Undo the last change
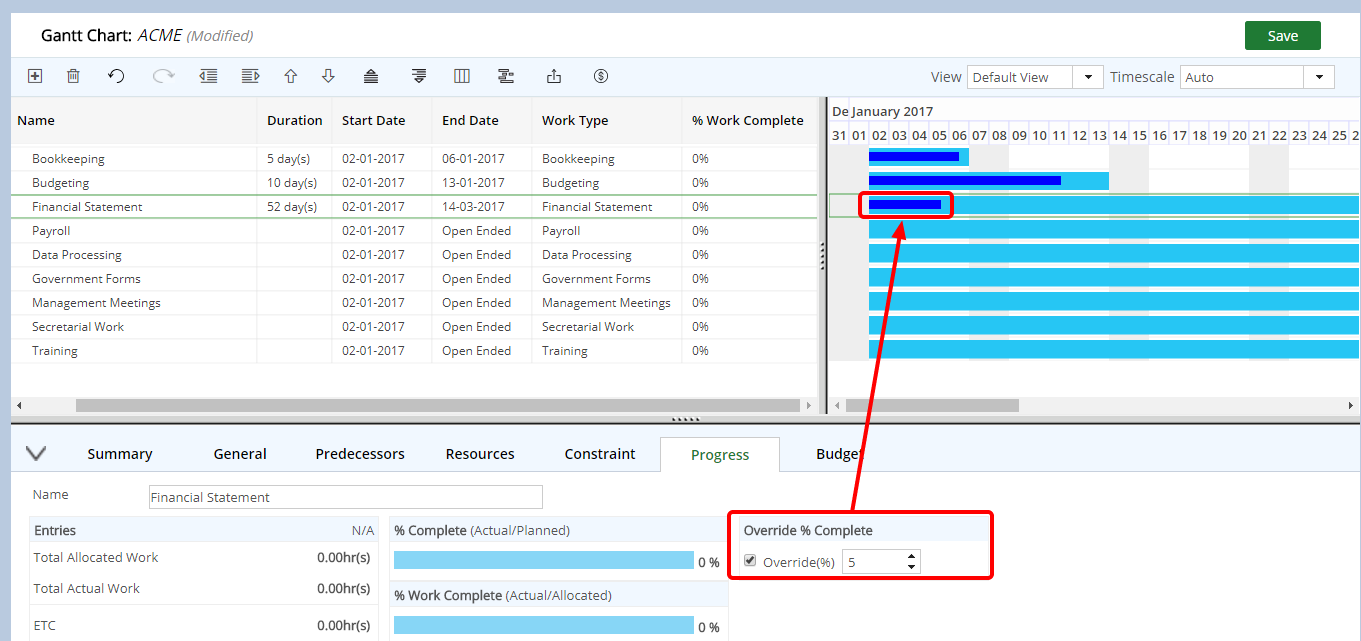Viewport: 1361px width, 641px height. click(116, 76)
